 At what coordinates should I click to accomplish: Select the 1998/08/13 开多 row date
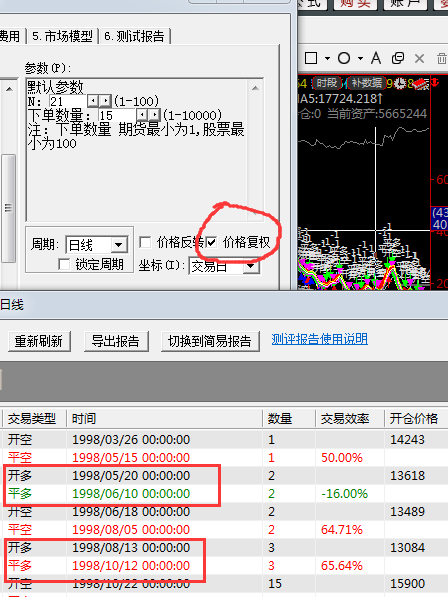[x=131, y=548]
